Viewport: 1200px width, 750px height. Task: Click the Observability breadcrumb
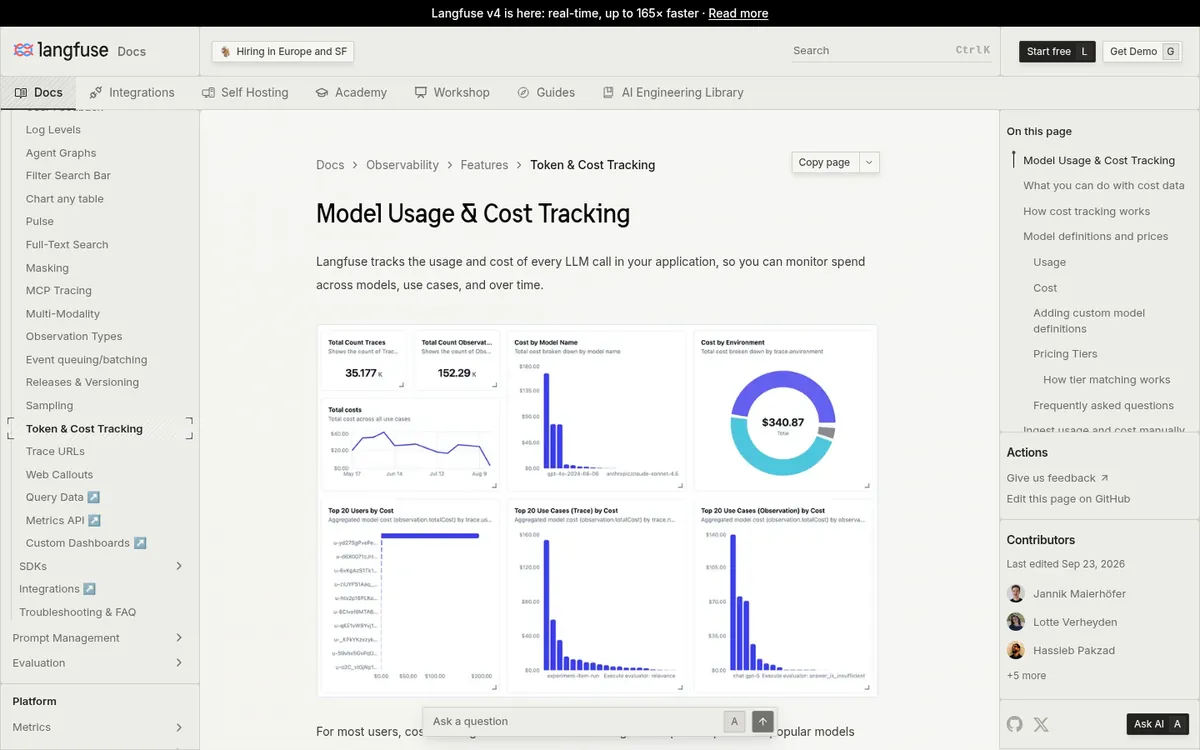402,165
